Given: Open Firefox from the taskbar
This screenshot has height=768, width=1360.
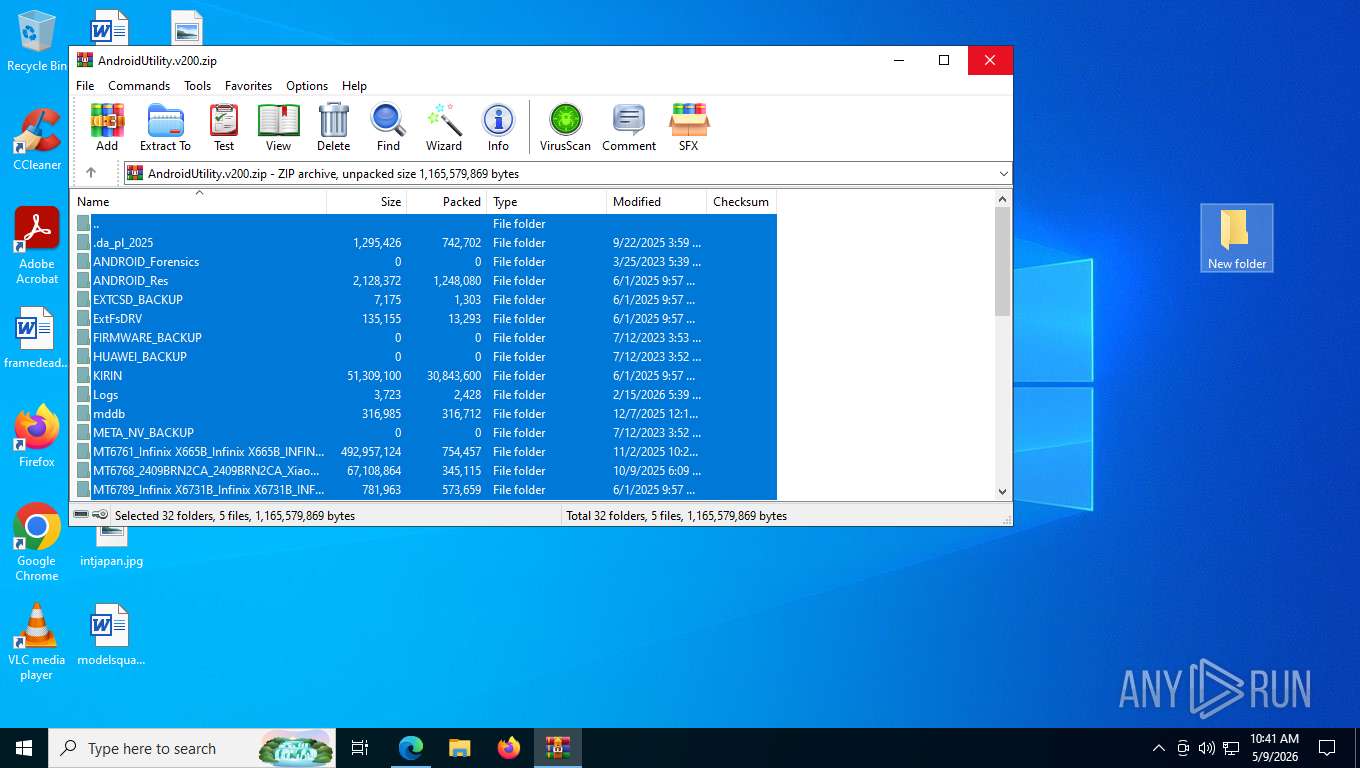Looking at the screenshot, I should point(509,748).
